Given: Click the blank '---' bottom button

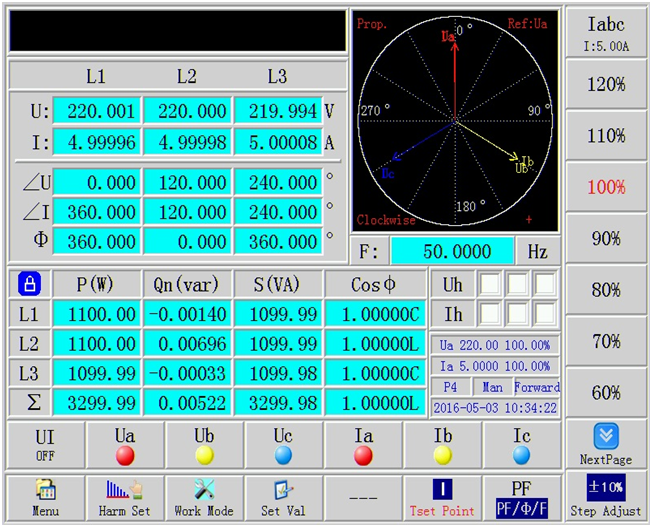Looking at the screenshot, I should [x=363, y=498].
